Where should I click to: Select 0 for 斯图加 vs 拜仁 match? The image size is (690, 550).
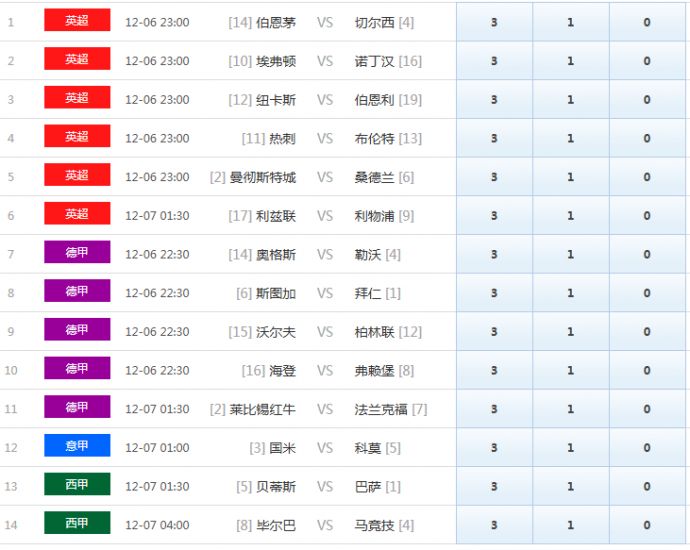coord(647,293)
